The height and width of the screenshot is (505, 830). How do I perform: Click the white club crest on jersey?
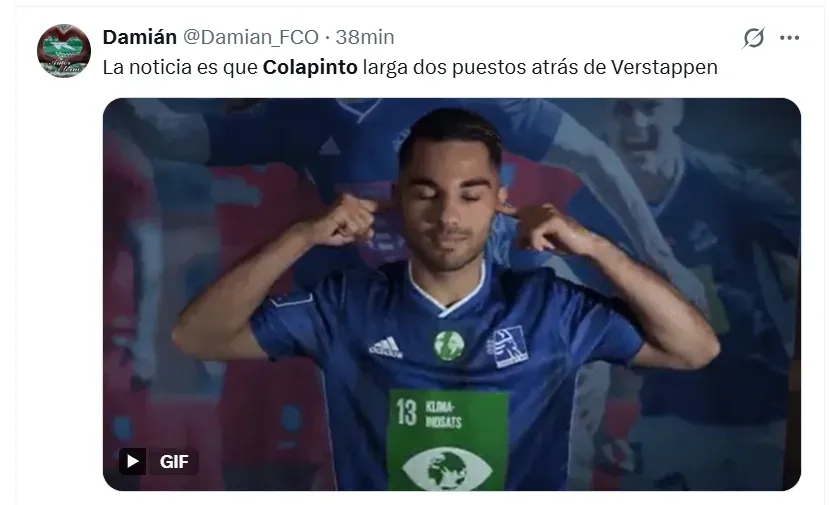pyautogui.click(x=507, y=347)
